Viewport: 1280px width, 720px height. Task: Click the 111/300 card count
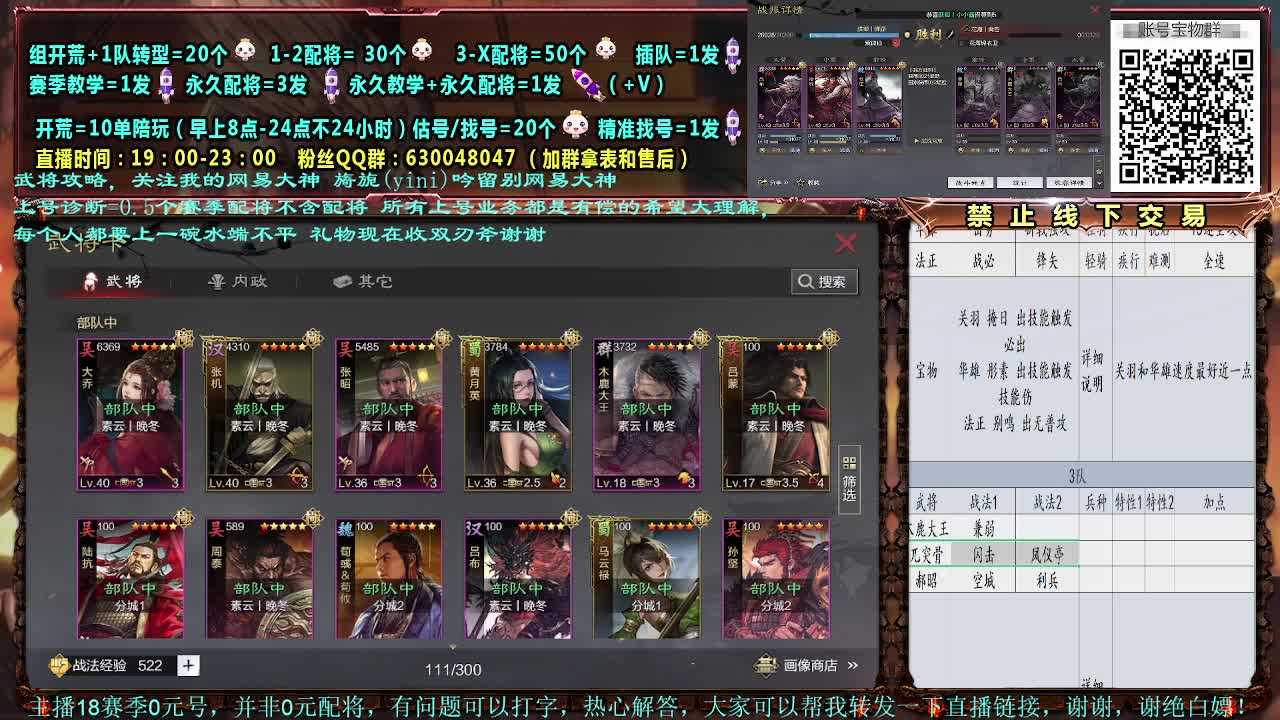click(453, 669)
